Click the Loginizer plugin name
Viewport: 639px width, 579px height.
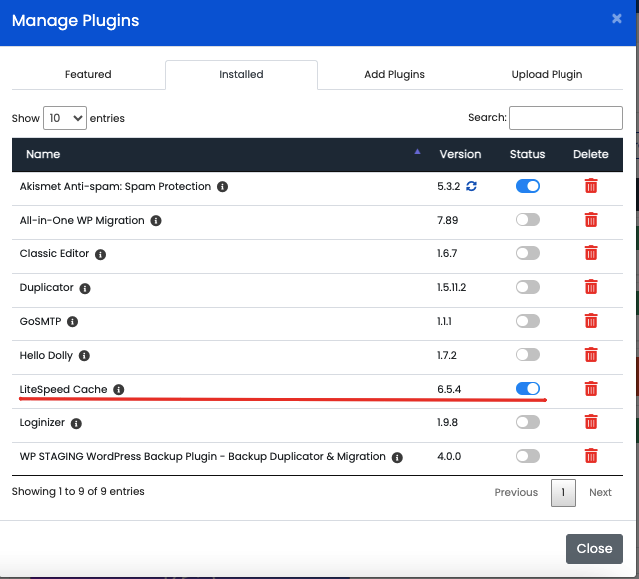(42, 423)
